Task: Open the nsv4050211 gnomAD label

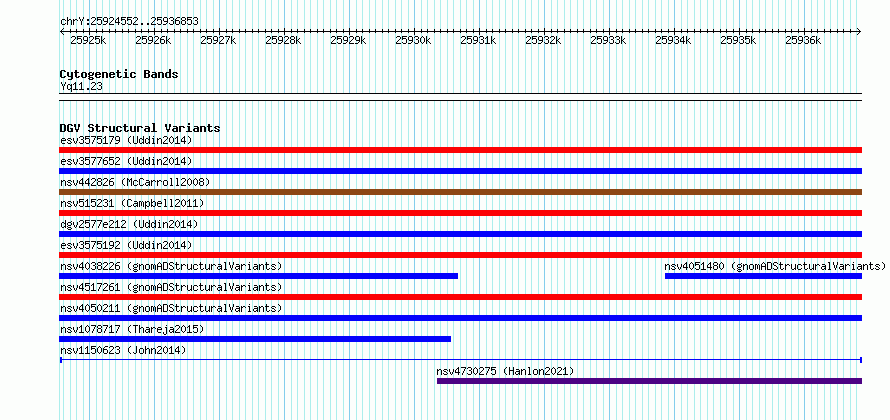Action: click(171, 308)
